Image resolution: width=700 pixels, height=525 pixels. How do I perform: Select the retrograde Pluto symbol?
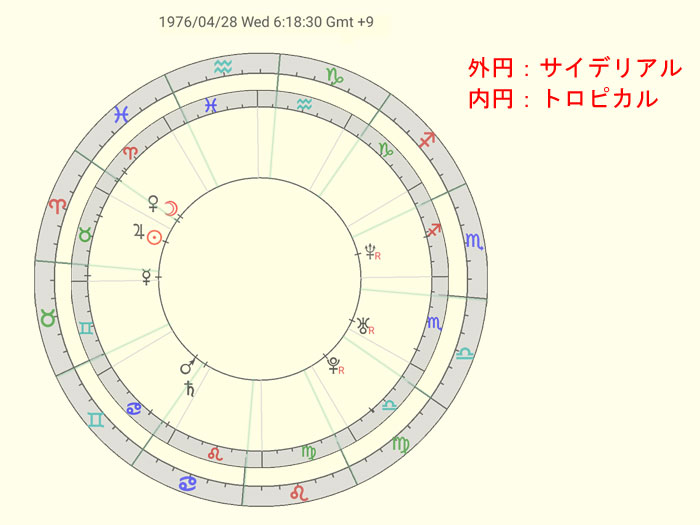click(335, 365)
